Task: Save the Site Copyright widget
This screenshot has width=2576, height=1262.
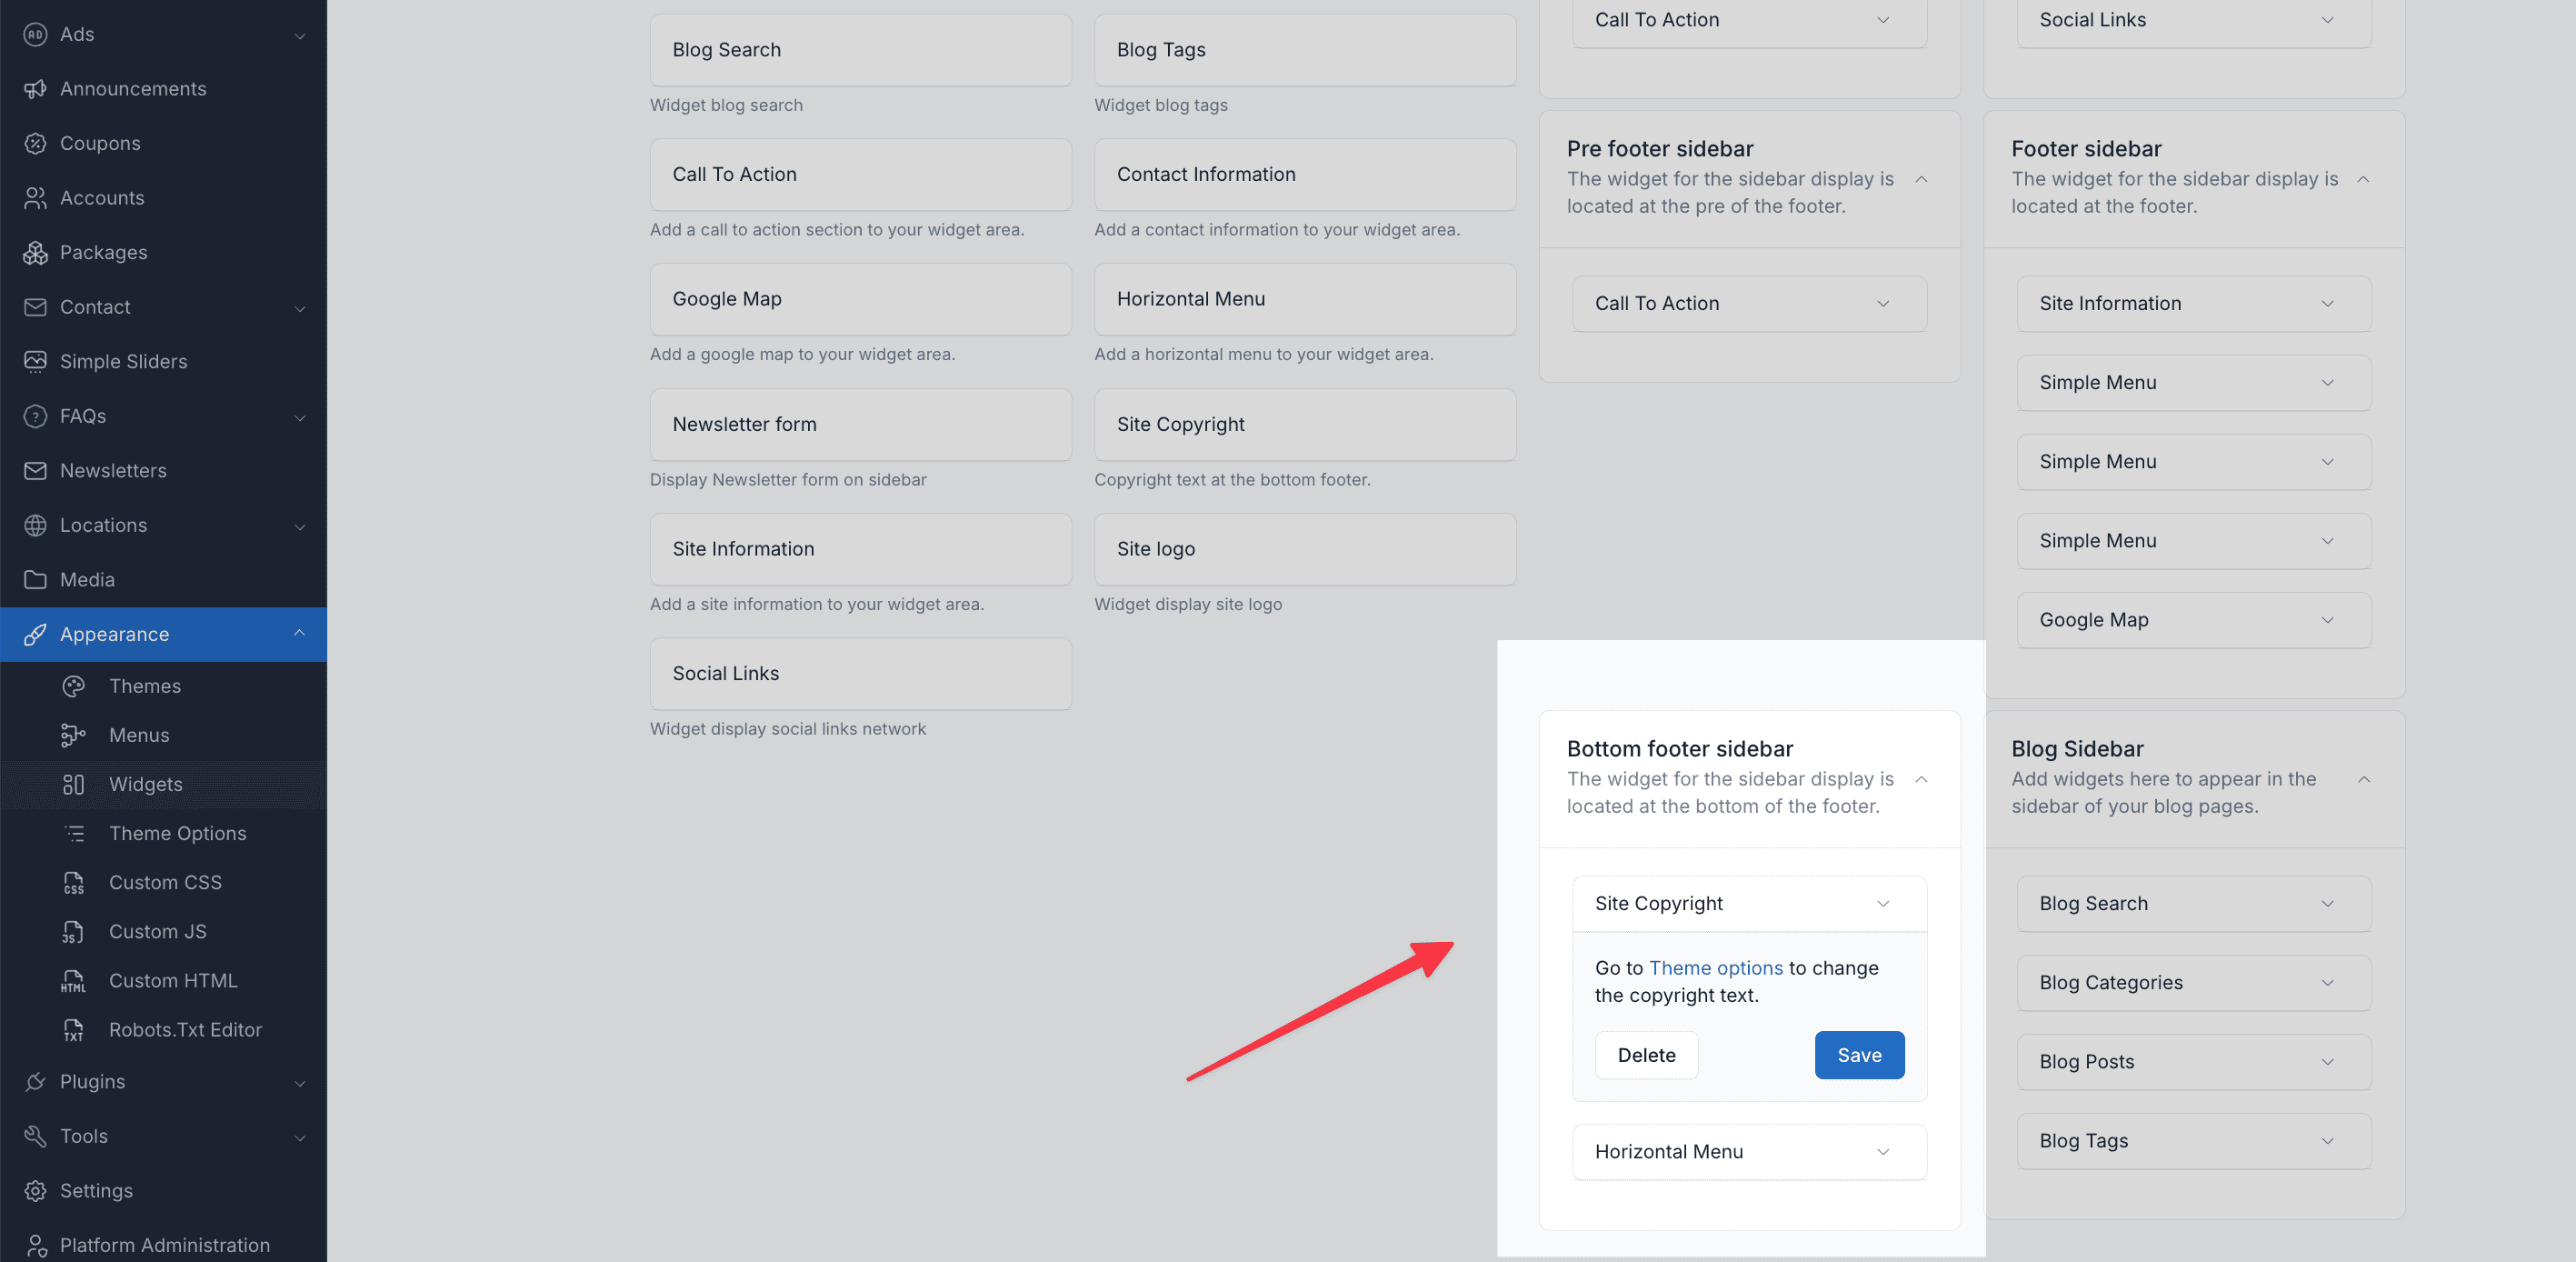Action: pos(1859,1055)
